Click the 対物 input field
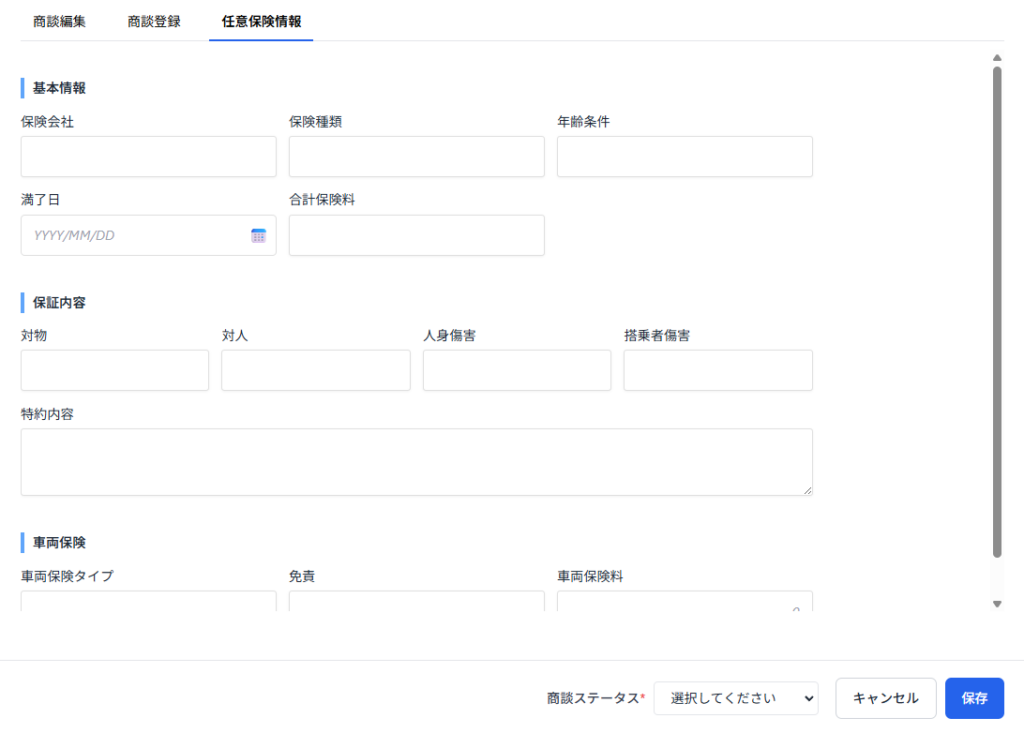 (114, 370)
